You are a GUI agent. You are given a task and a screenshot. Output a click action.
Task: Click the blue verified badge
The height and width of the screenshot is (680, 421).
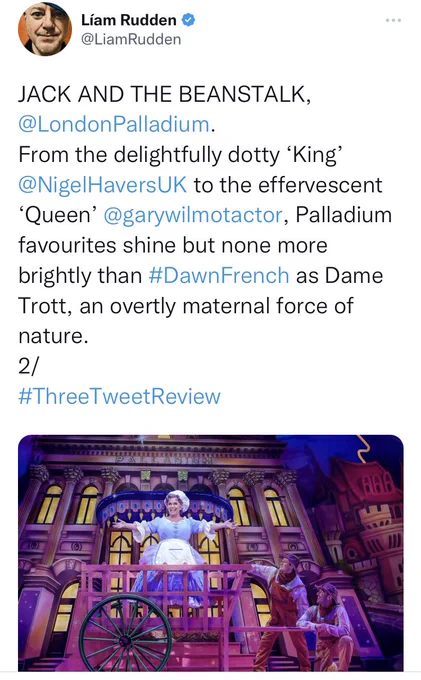pos(188,20)
